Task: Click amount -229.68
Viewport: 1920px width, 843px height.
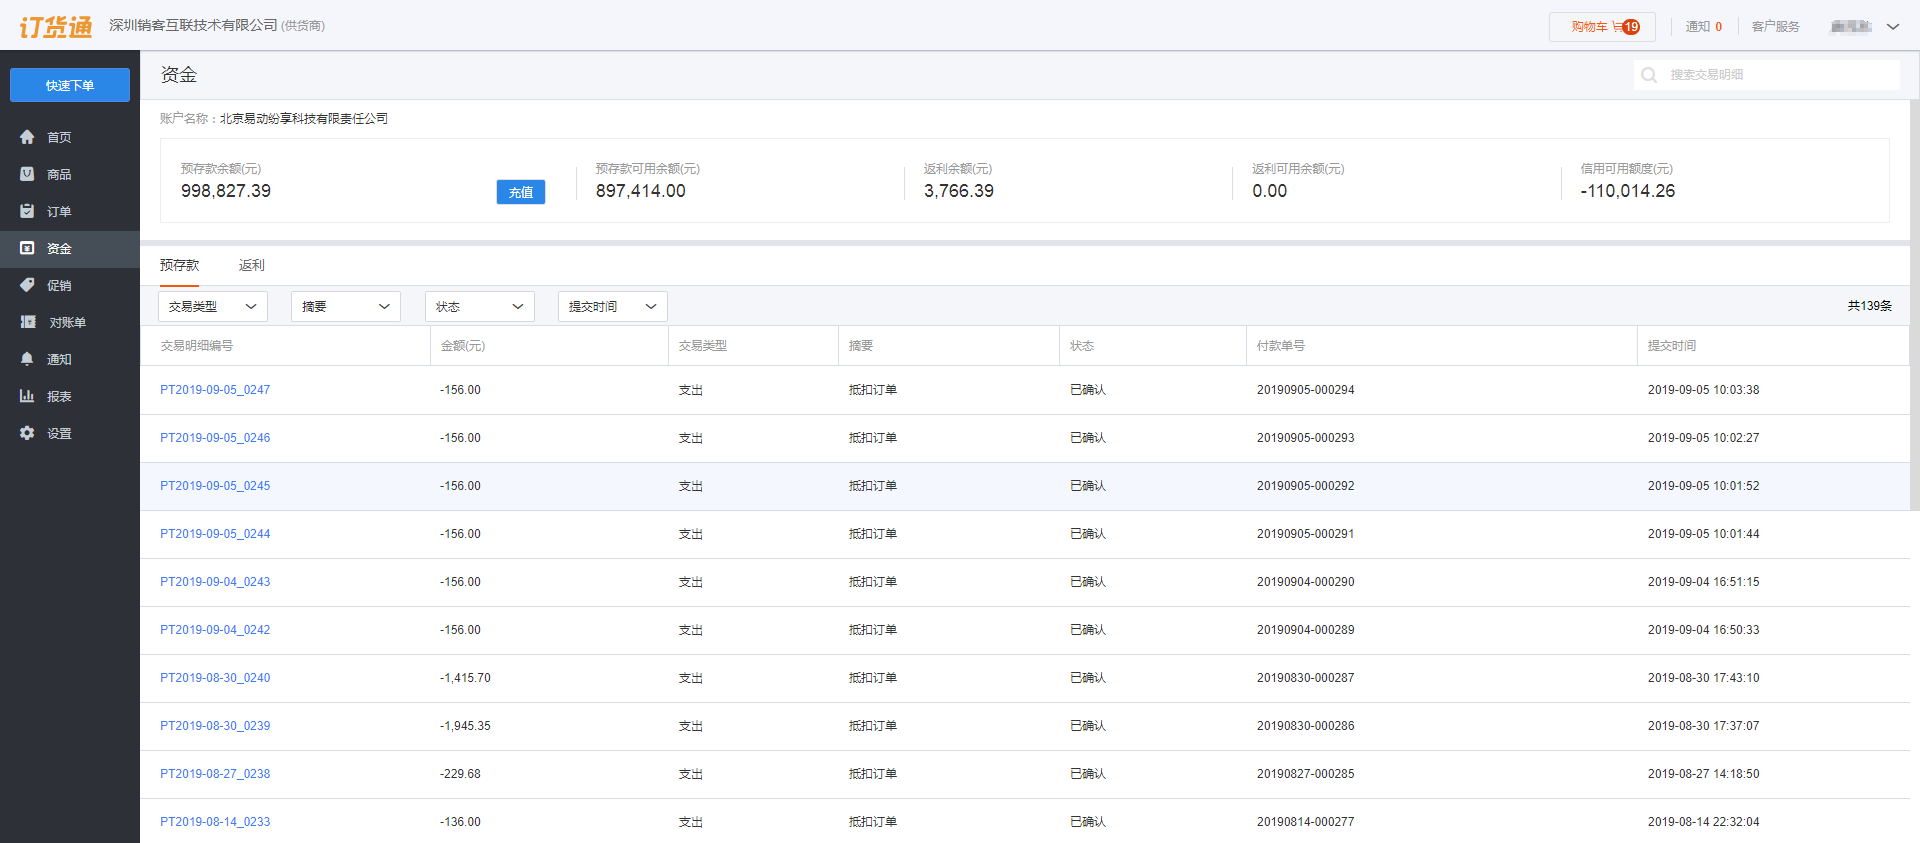Action: [x=460, y=774]
